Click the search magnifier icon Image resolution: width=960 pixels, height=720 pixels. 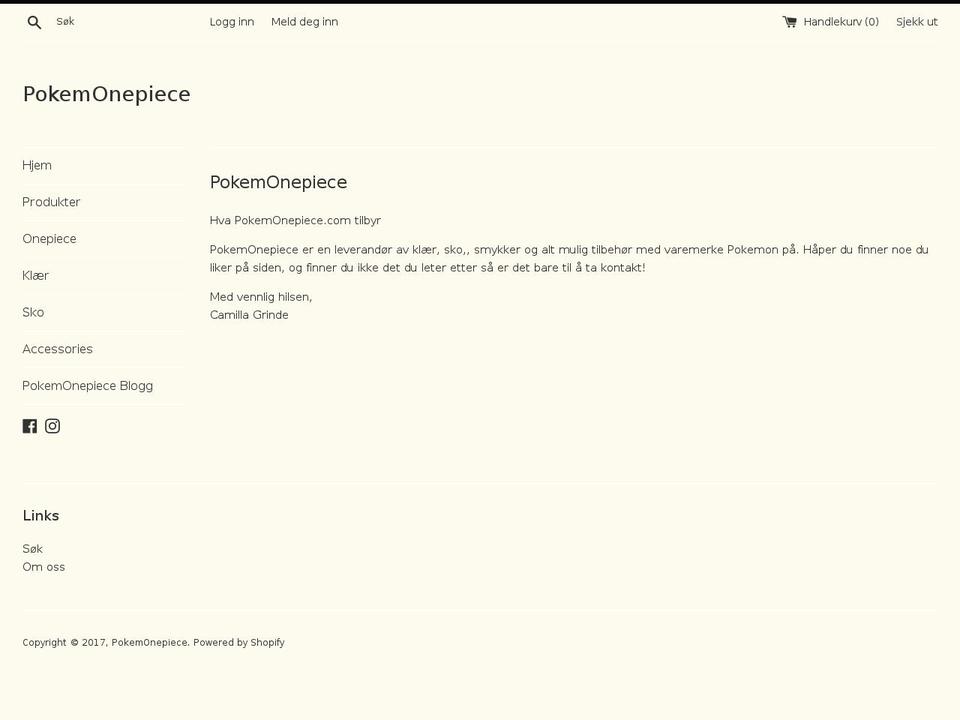point(33,21)
